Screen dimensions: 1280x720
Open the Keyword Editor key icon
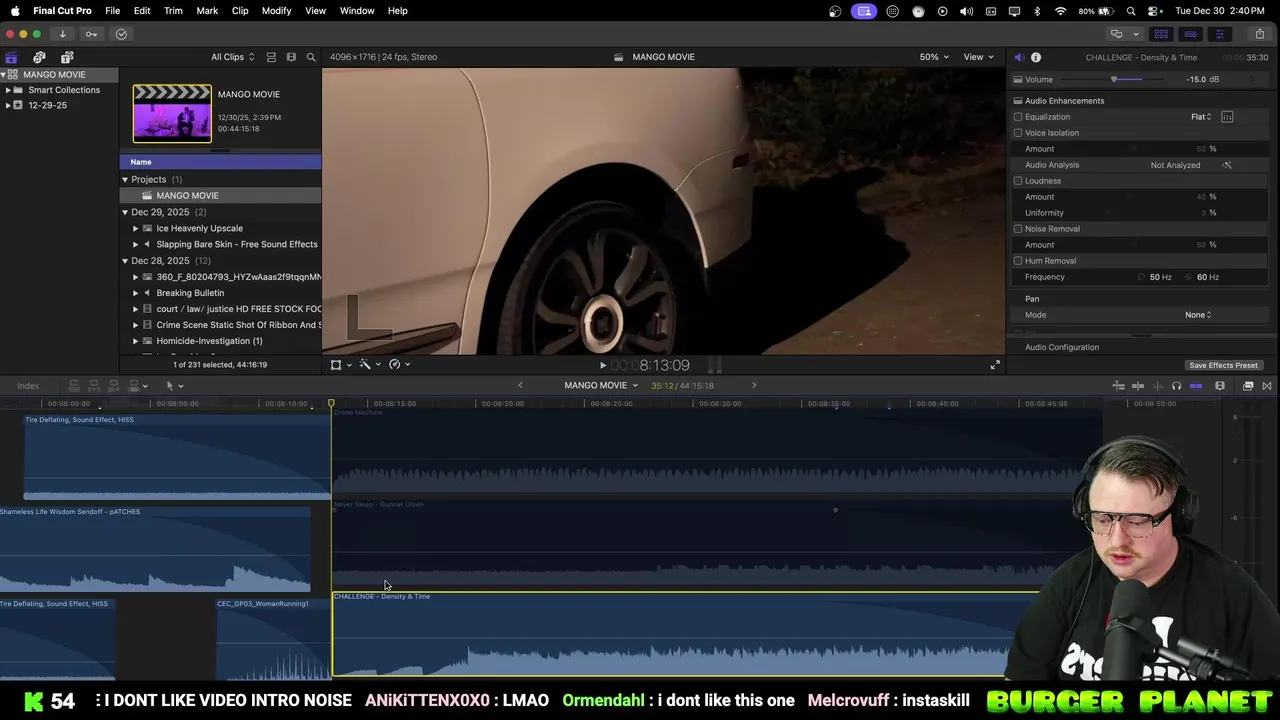coord(91,34)
